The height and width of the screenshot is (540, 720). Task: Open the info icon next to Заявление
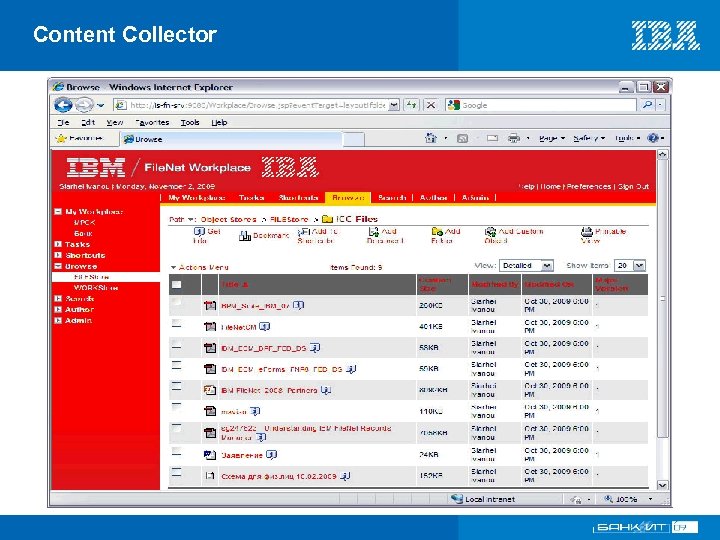(271, 455)
